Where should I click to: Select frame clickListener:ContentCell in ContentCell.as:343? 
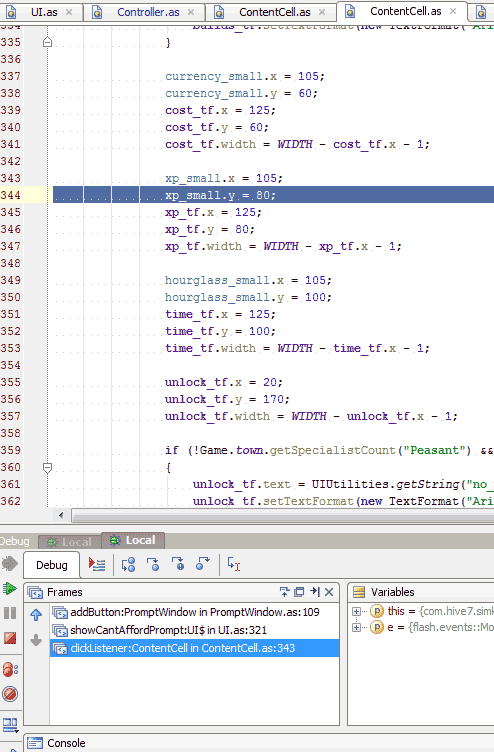(194, 648)
